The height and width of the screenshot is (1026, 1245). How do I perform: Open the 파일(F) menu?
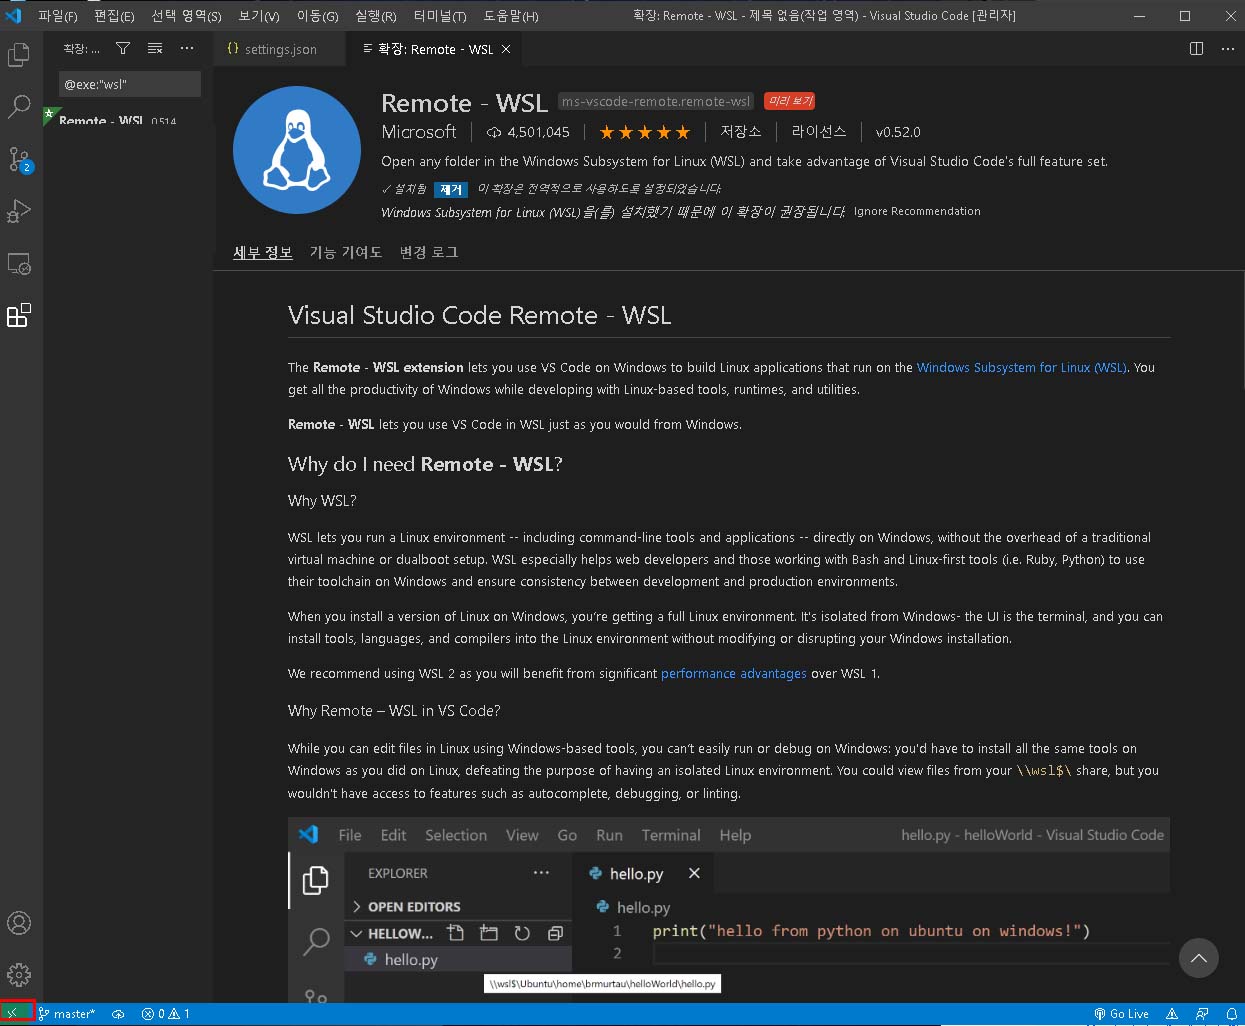pos(58,16)
